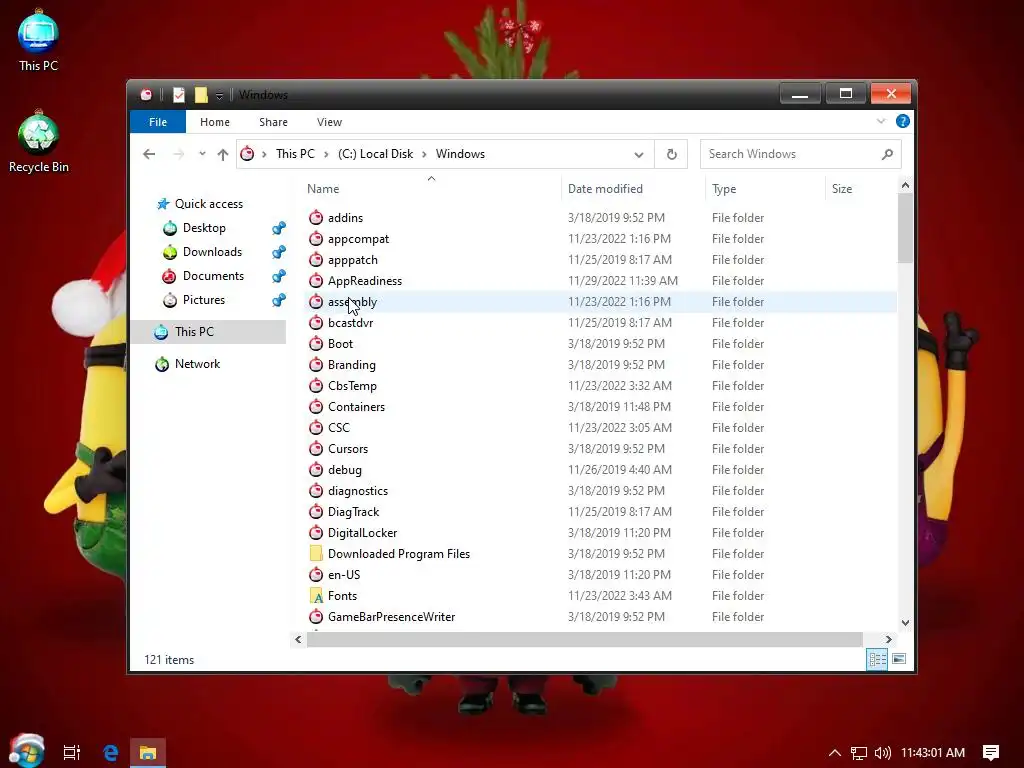Click (C:) Local Disk breadcrumb

coord(376,154)
